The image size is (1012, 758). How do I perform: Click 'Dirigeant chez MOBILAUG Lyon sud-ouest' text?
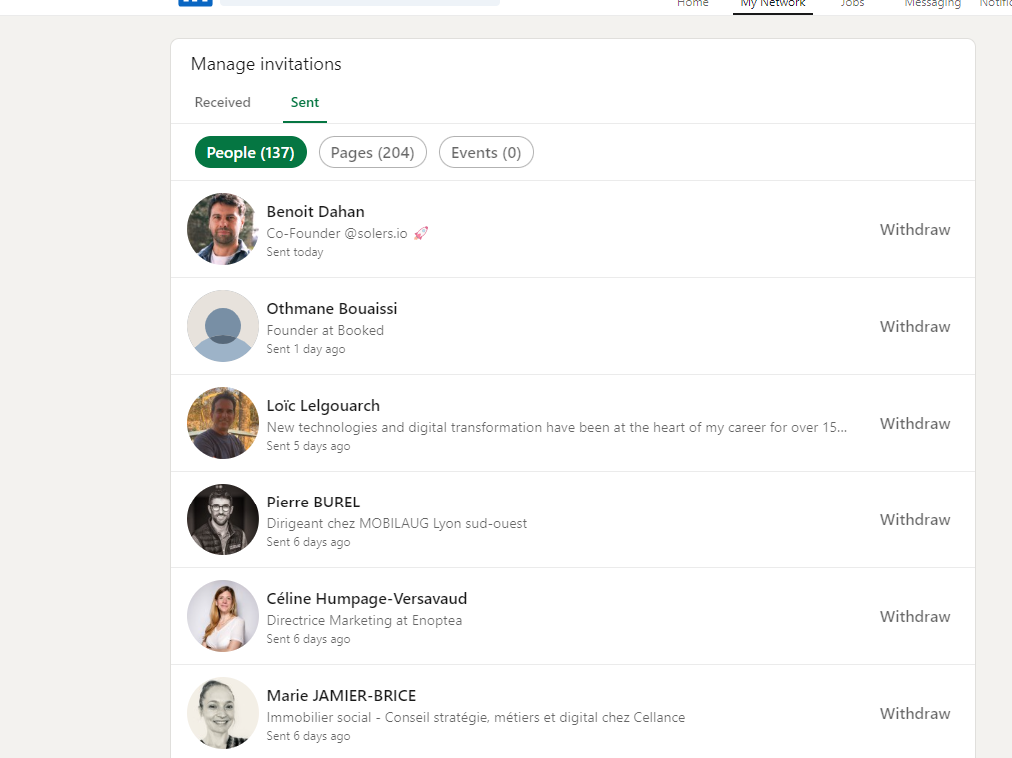pos(397,524)
